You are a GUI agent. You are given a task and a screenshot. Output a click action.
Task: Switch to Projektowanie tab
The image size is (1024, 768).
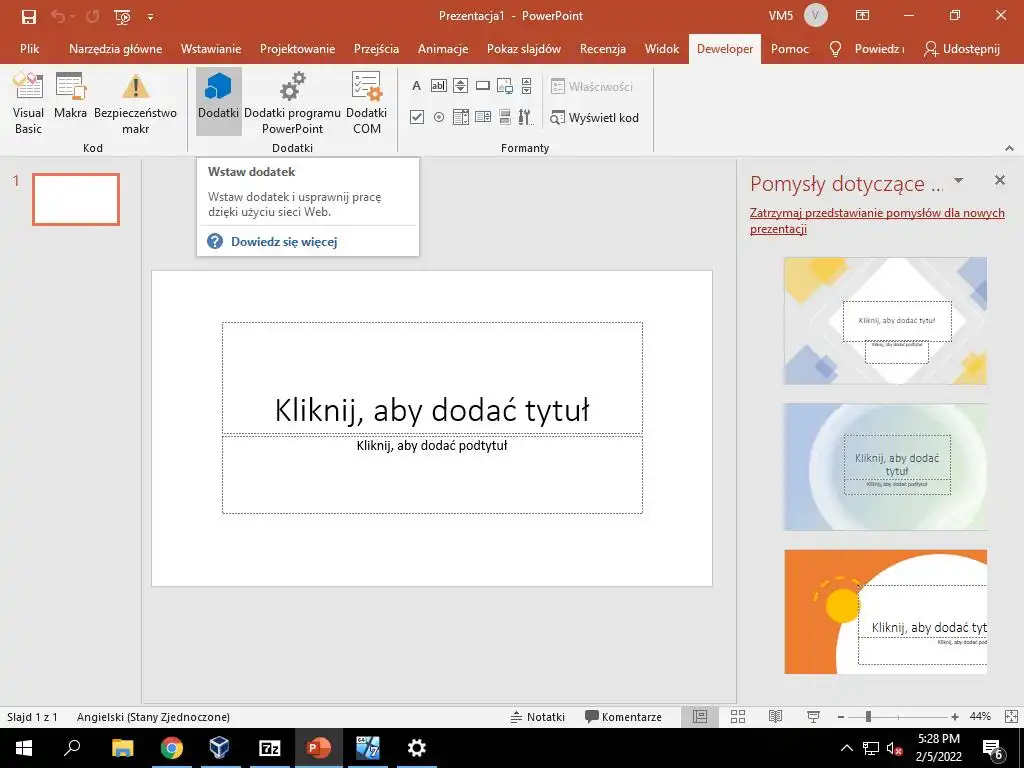[297, 48]
